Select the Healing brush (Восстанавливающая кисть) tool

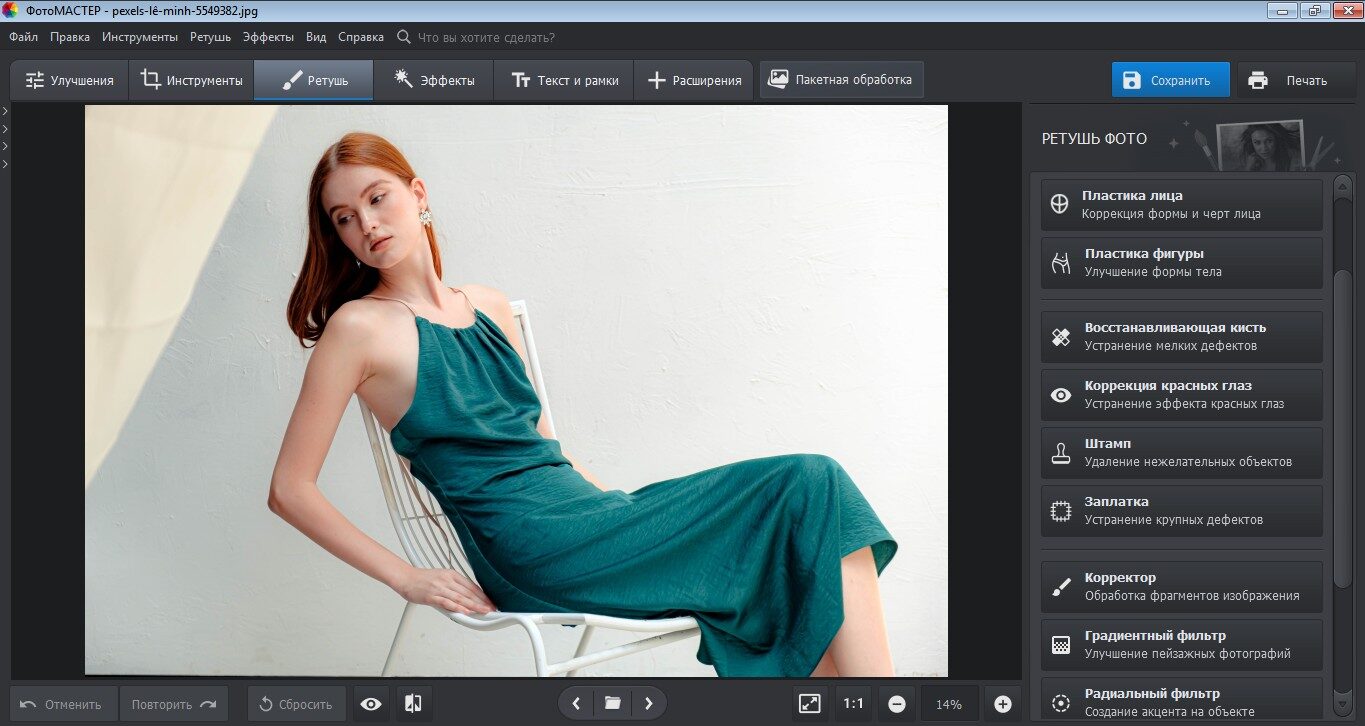1181,336
